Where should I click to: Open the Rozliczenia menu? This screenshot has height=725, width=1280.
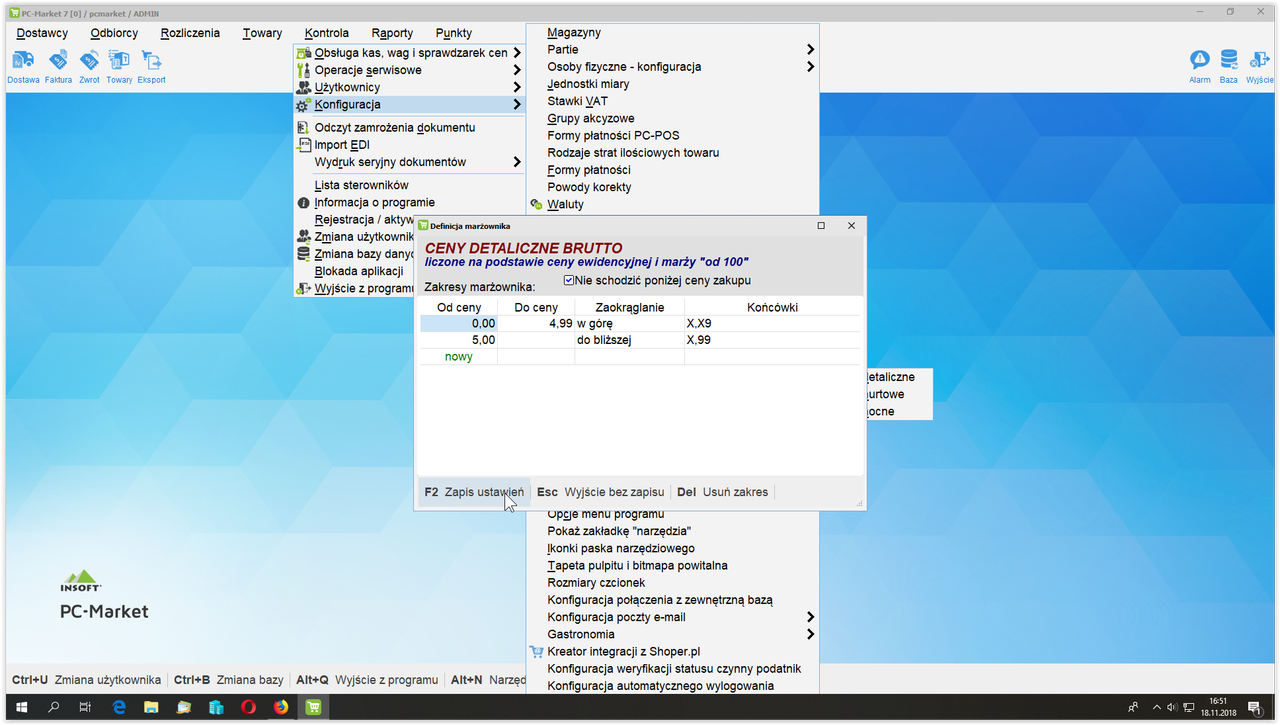(x=190, y=33)
